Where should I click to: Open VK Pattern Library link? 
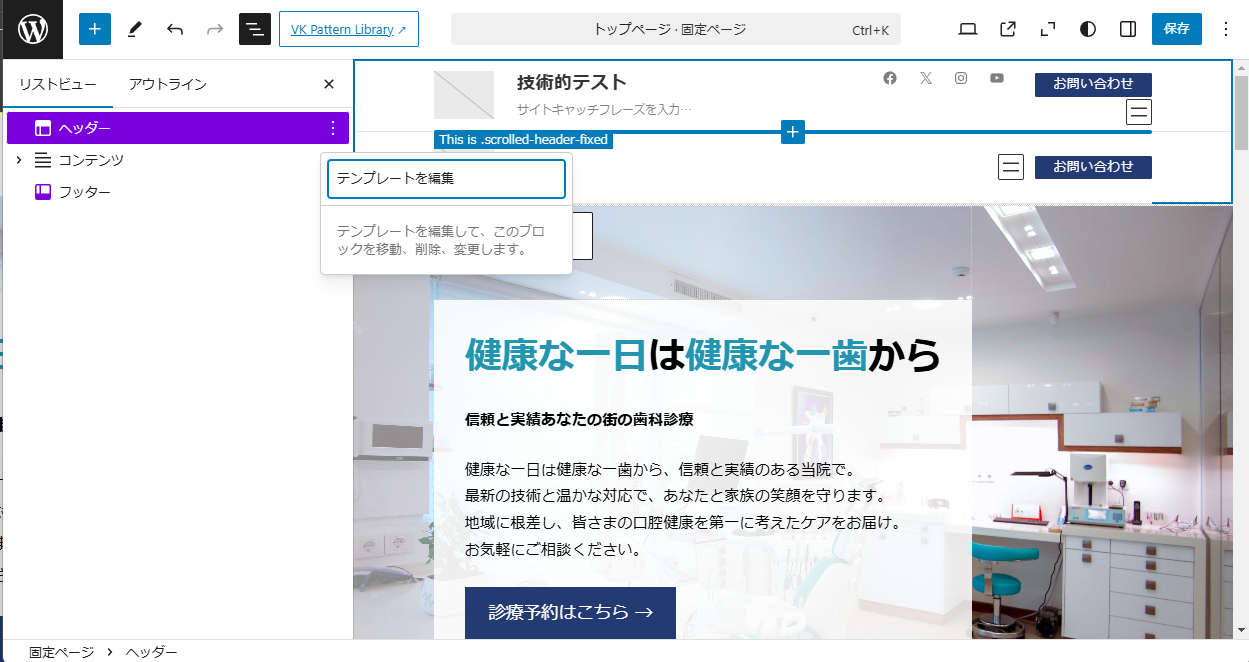point(348,29)
